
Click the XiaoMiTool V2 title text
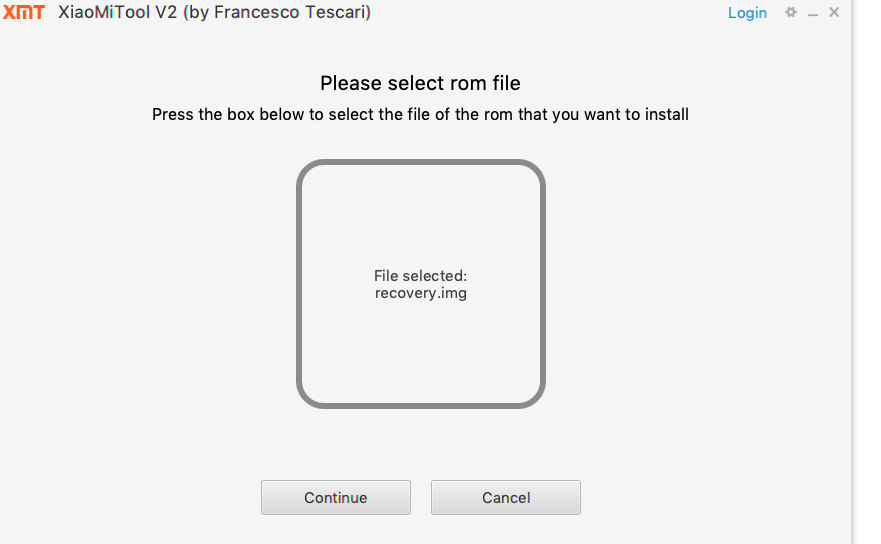pyautogui.click(x=118, y=13)
